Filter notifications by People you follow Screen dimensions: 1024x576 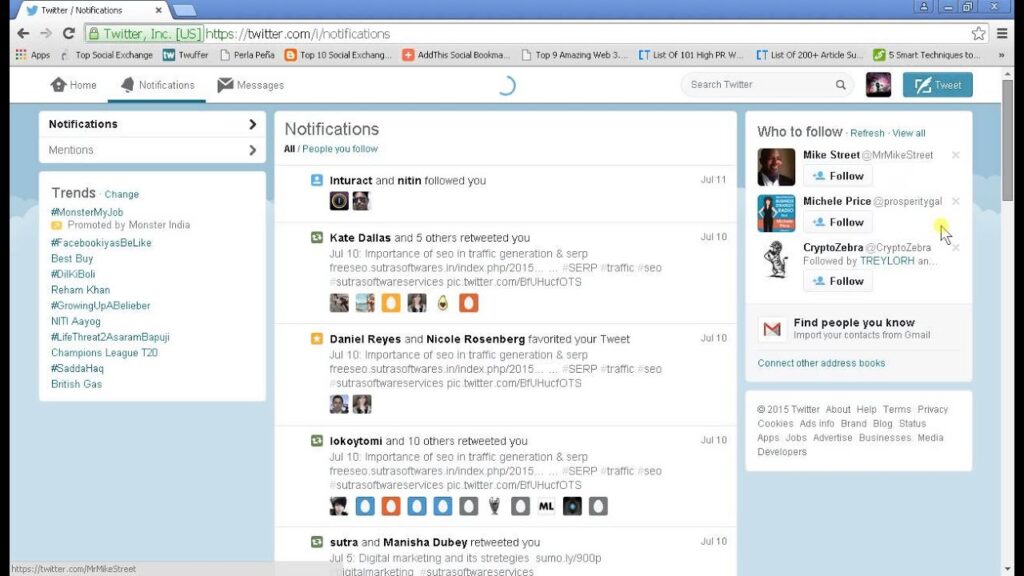[340, 149]
